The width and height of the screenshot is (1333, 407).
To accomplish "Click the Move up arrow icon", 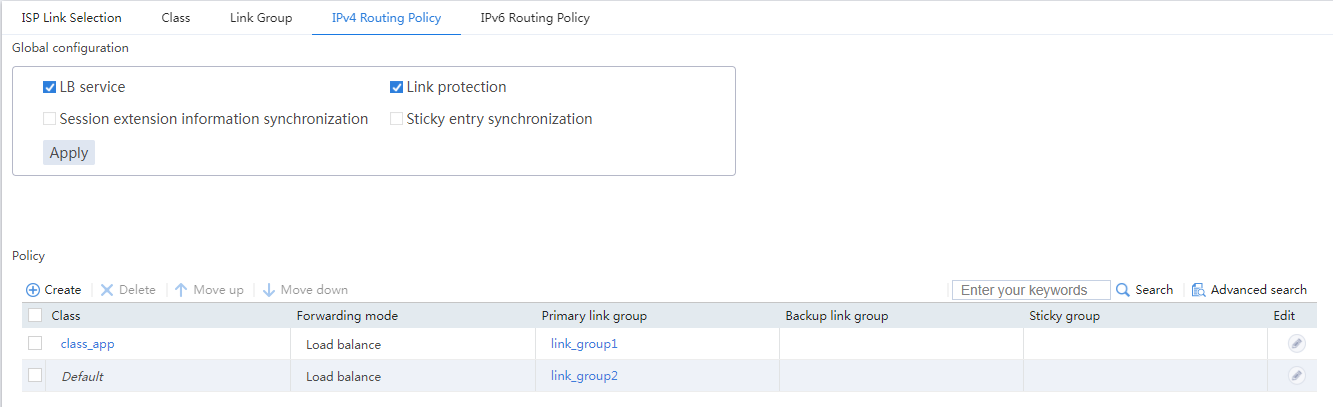I will [x=181, y=290].
